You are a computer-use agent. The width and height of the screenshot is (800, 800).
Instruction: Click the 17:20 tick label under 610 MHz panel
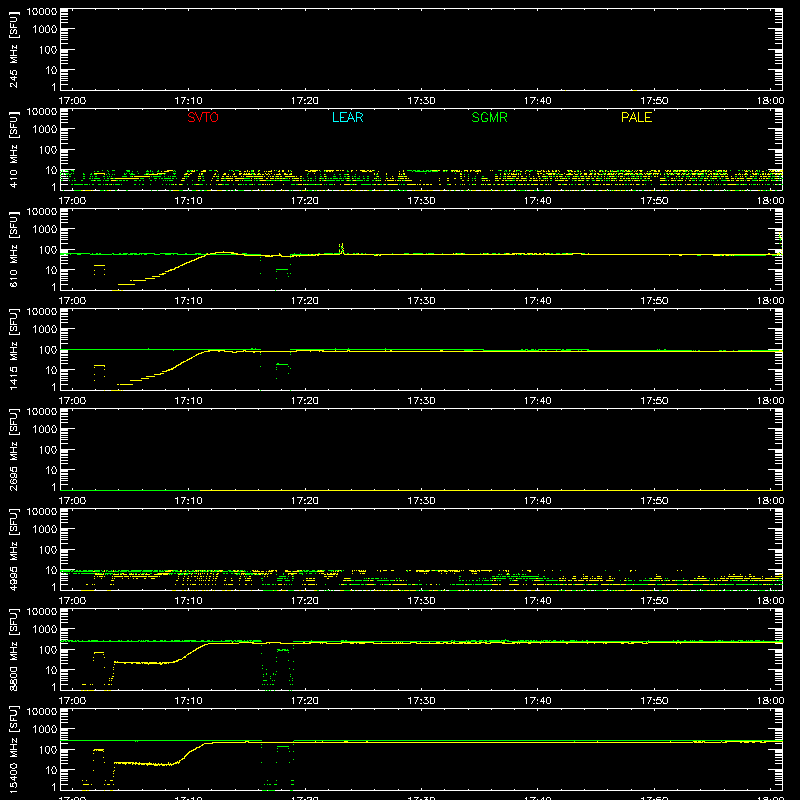(305, 301)
